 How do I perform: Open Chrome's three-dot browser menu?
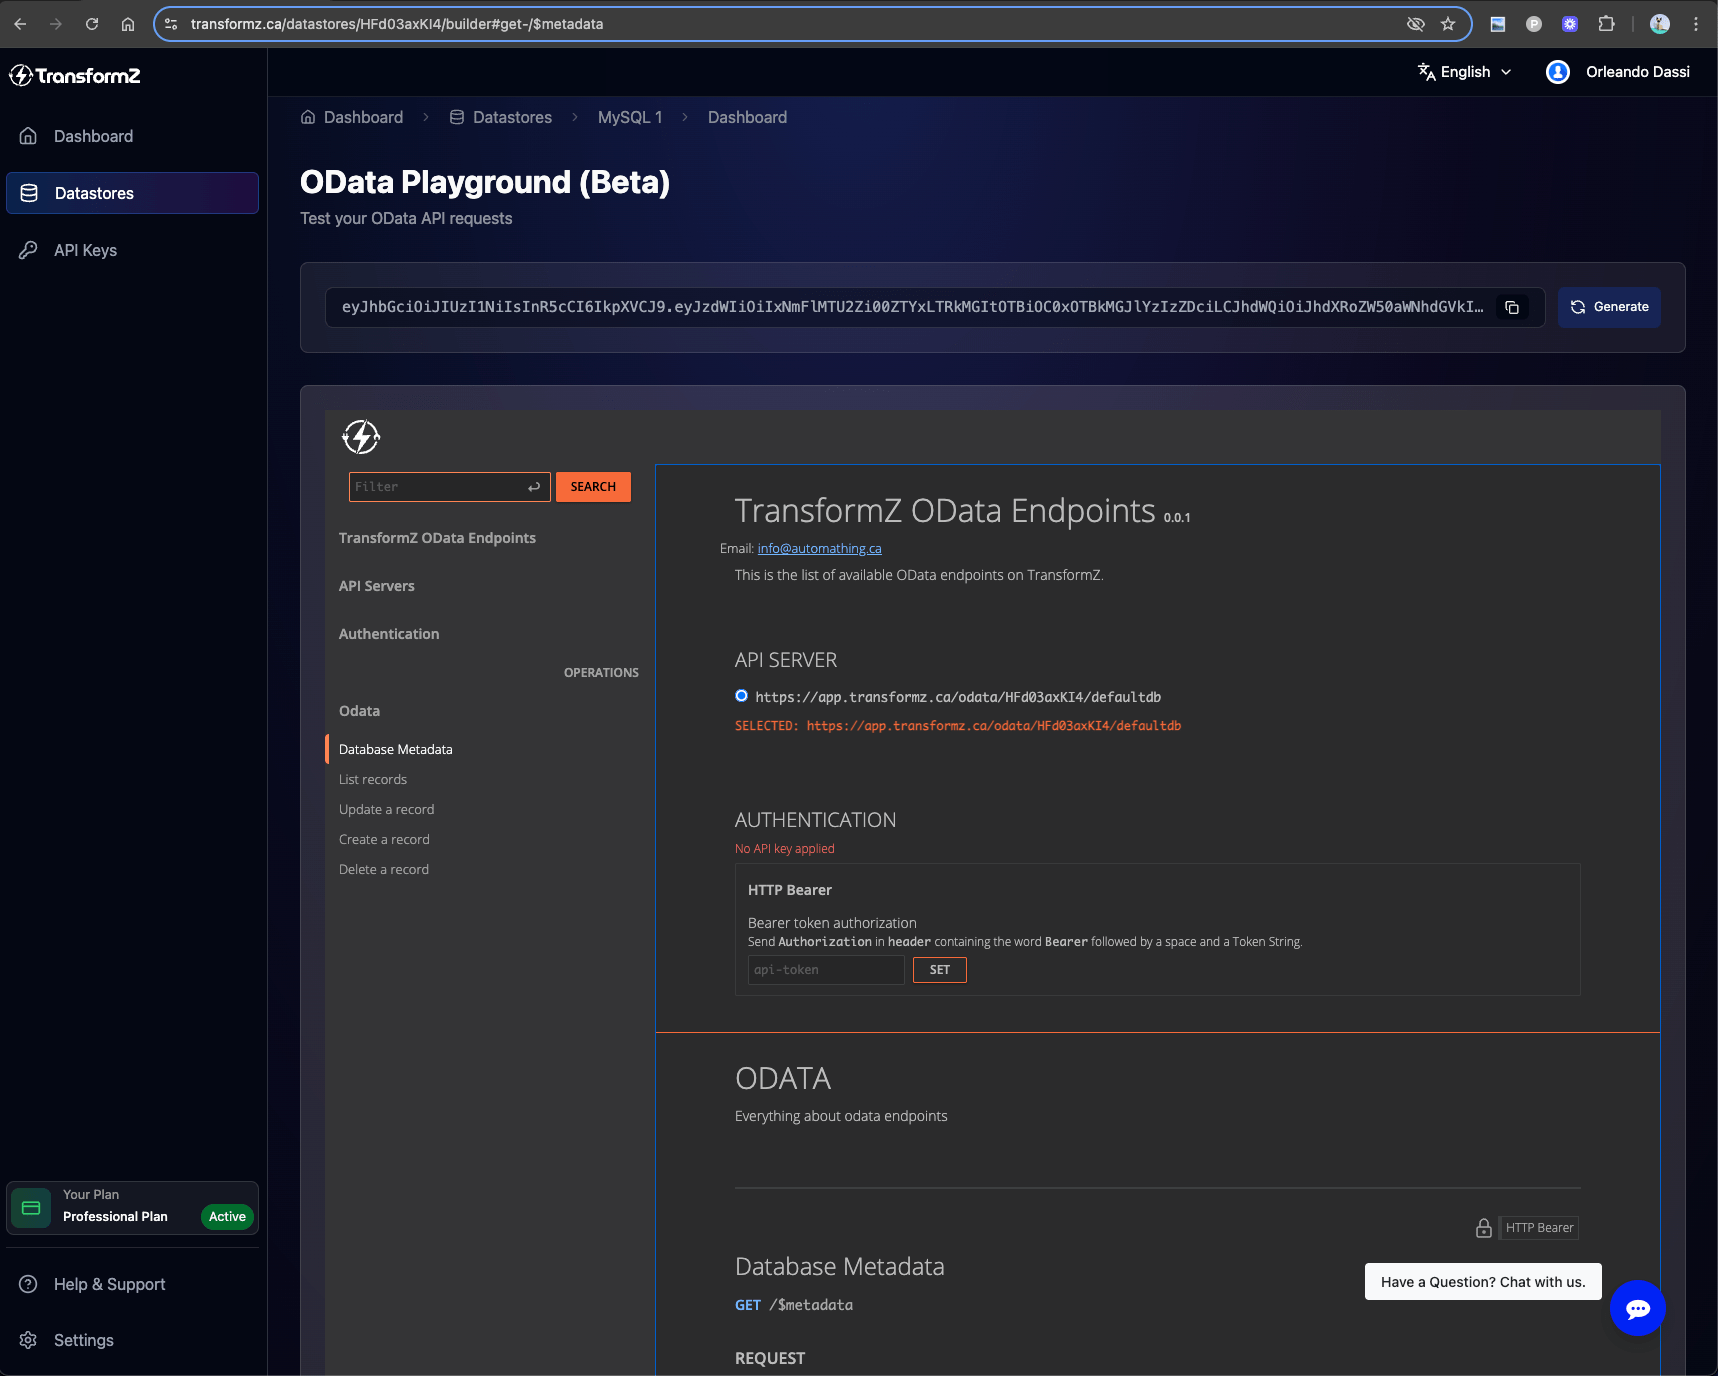[x=1695, y=23]
